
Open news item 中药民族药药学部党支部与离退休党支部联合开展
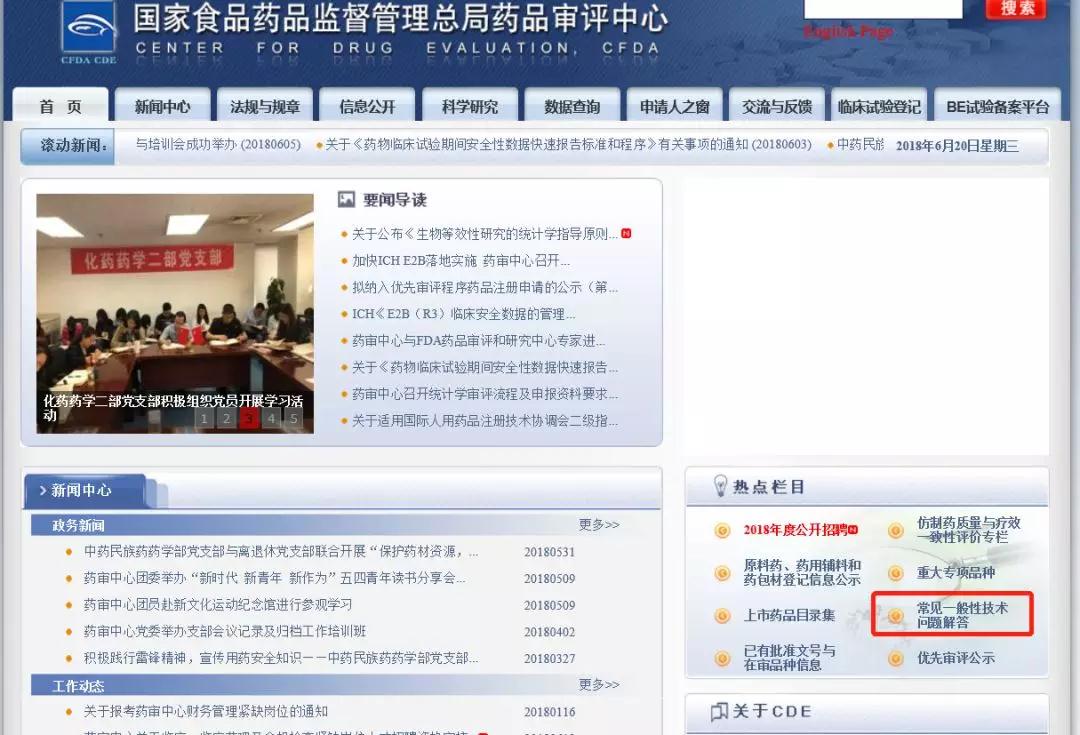click(281, 552)
